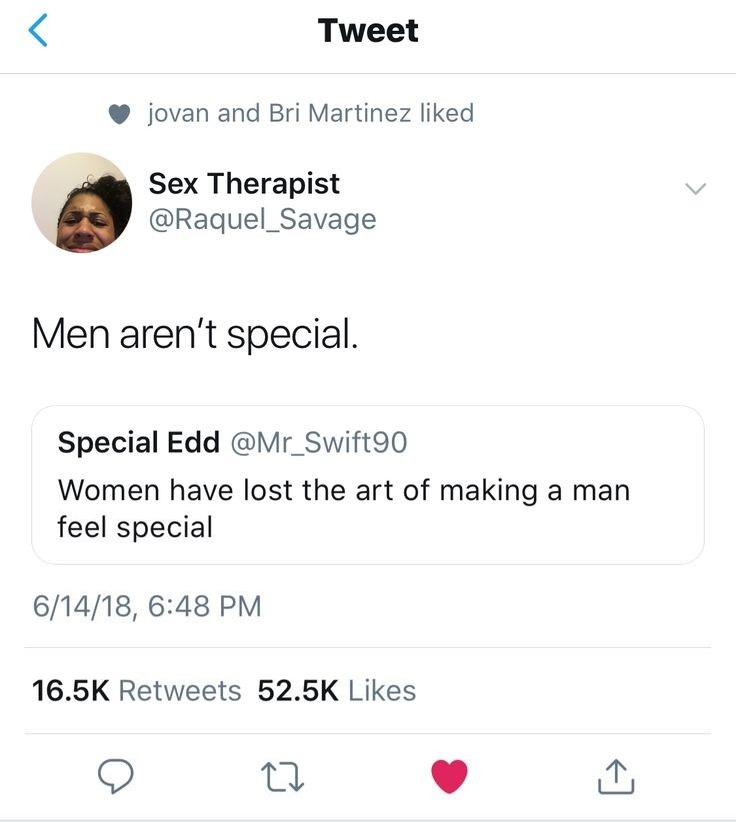Unlike the tweet with red heart

click(x=449, y=776)
